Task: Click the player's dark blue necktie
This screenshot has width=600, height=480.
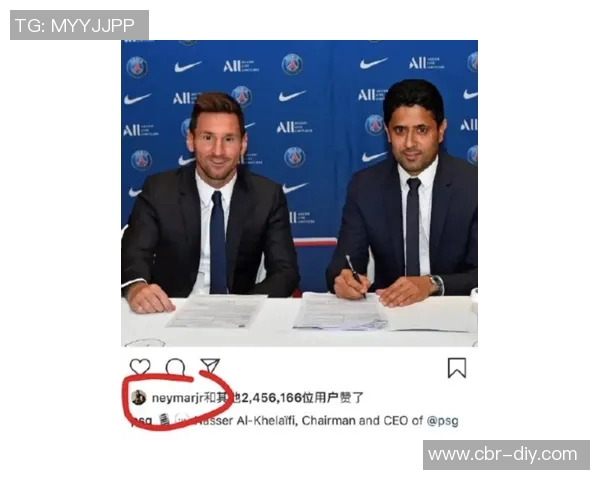Action: click(218, 242)
